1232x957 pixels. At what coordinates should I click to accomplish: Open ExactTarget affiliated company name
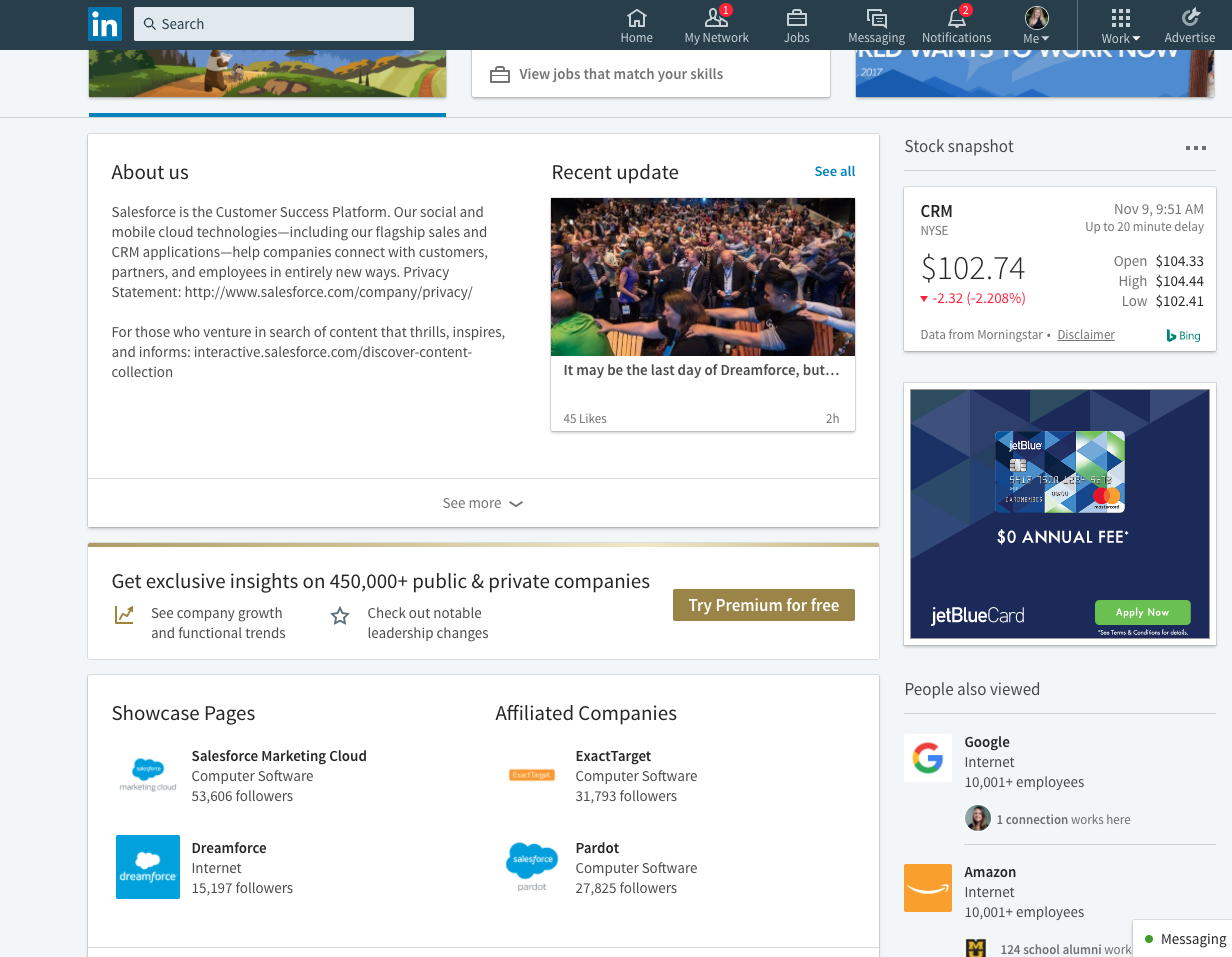click(614, 756)
